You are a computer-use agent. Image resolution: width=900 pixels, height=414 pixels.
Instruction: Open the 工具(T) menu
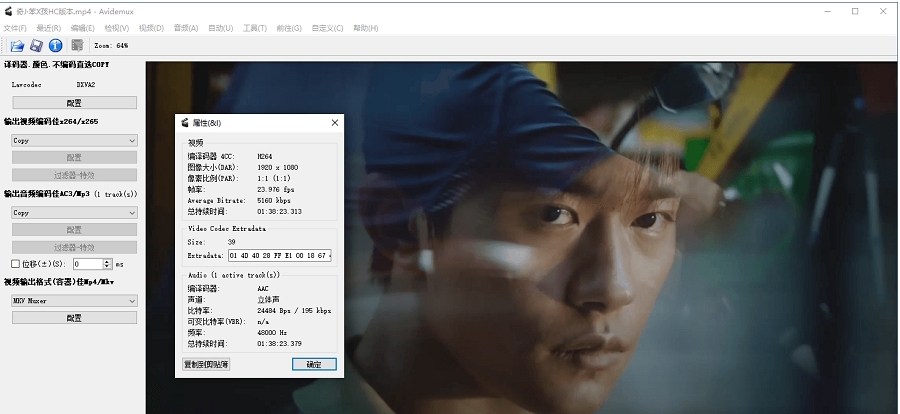point(255,28)
